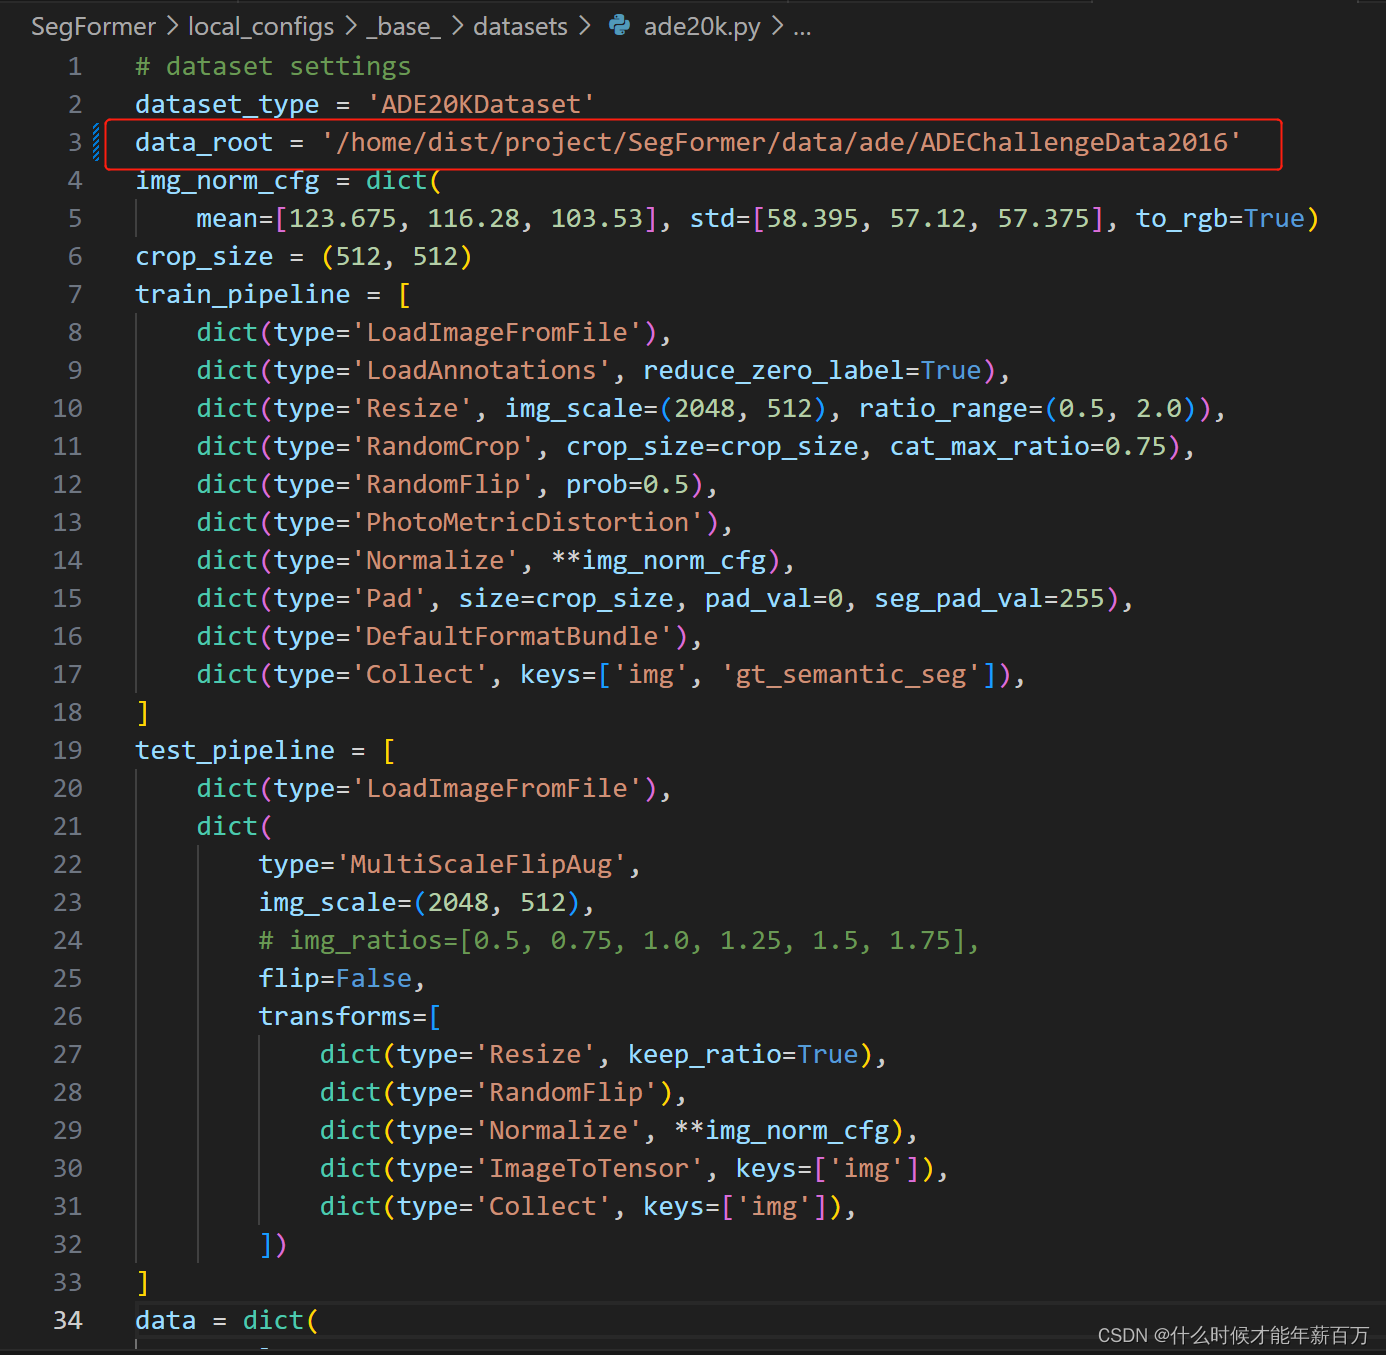Open the local_configs breadcrumb folder
Image resolution: width=1386 pixels, height=1355 pixels.
(x=261, y=27)
